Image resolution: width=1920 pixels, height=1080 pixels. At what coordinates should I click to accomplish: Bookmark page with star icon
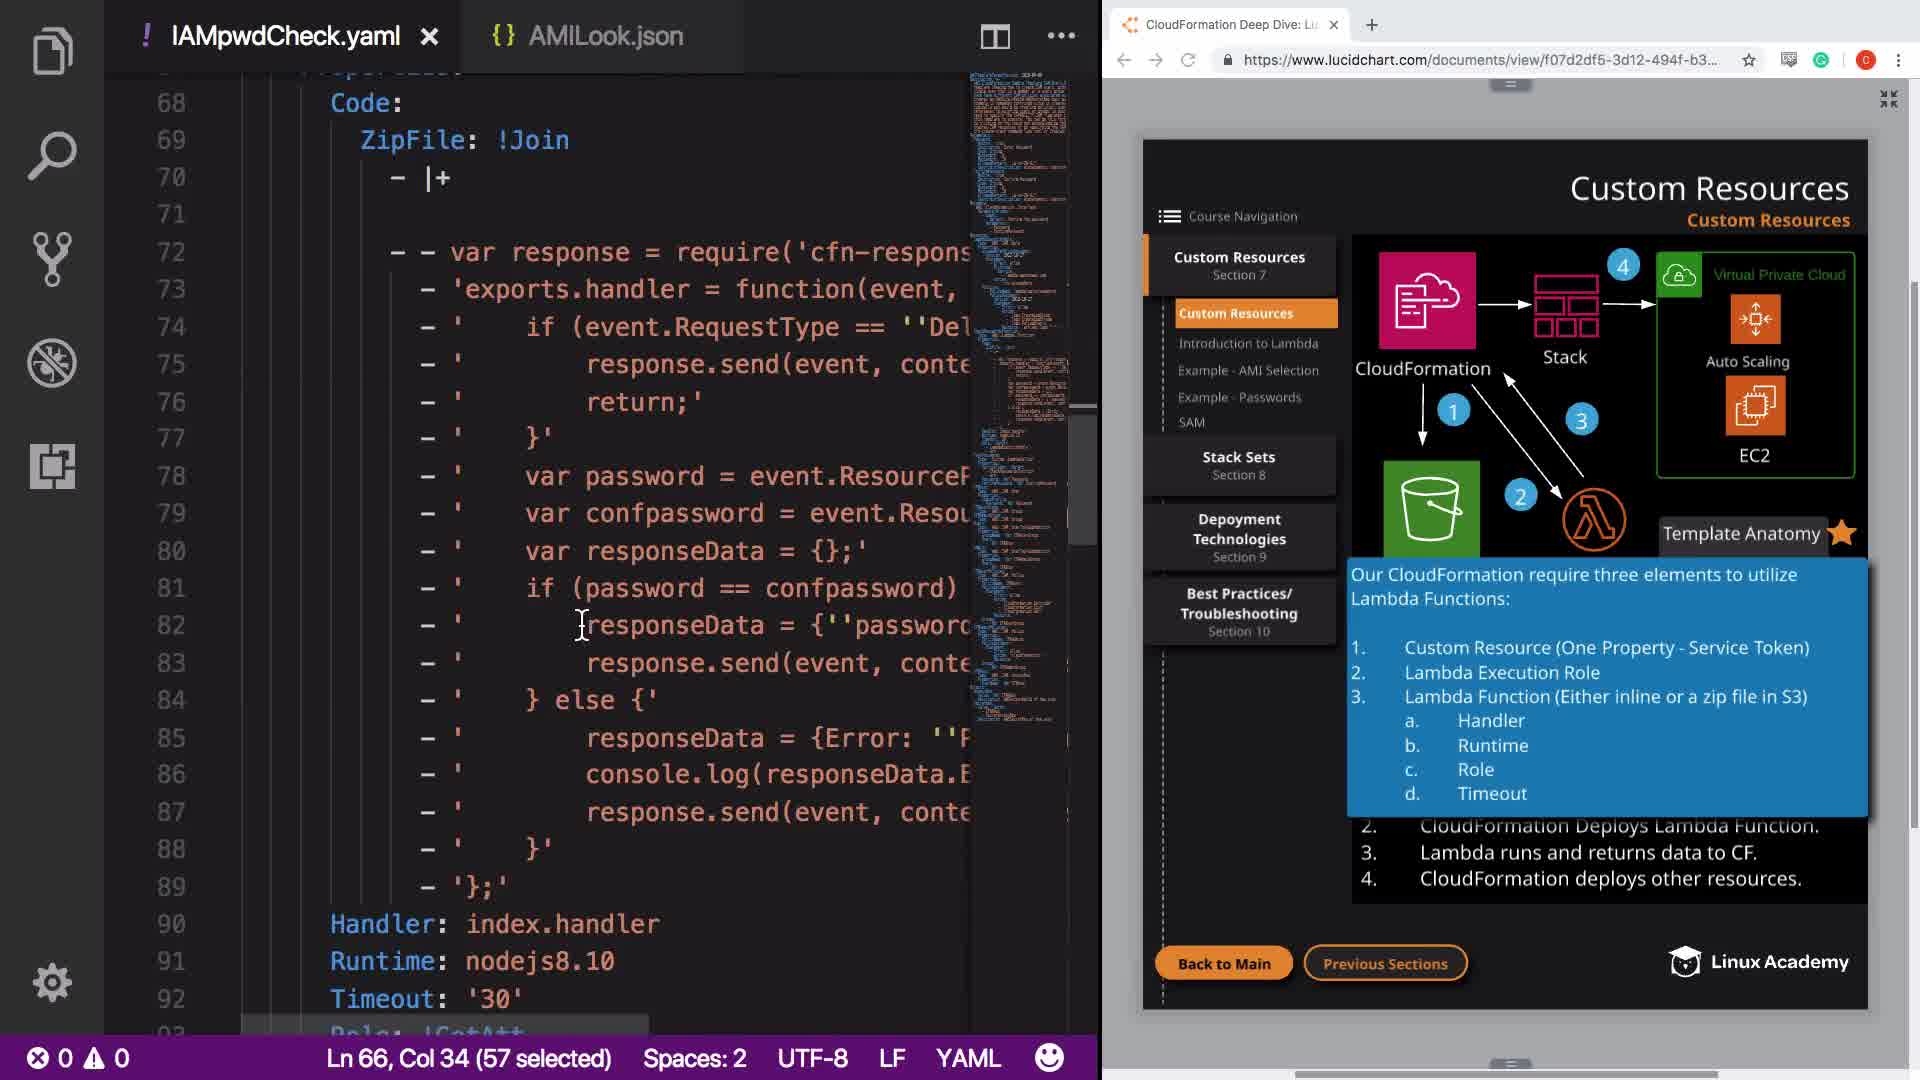tap(1748, 60)
